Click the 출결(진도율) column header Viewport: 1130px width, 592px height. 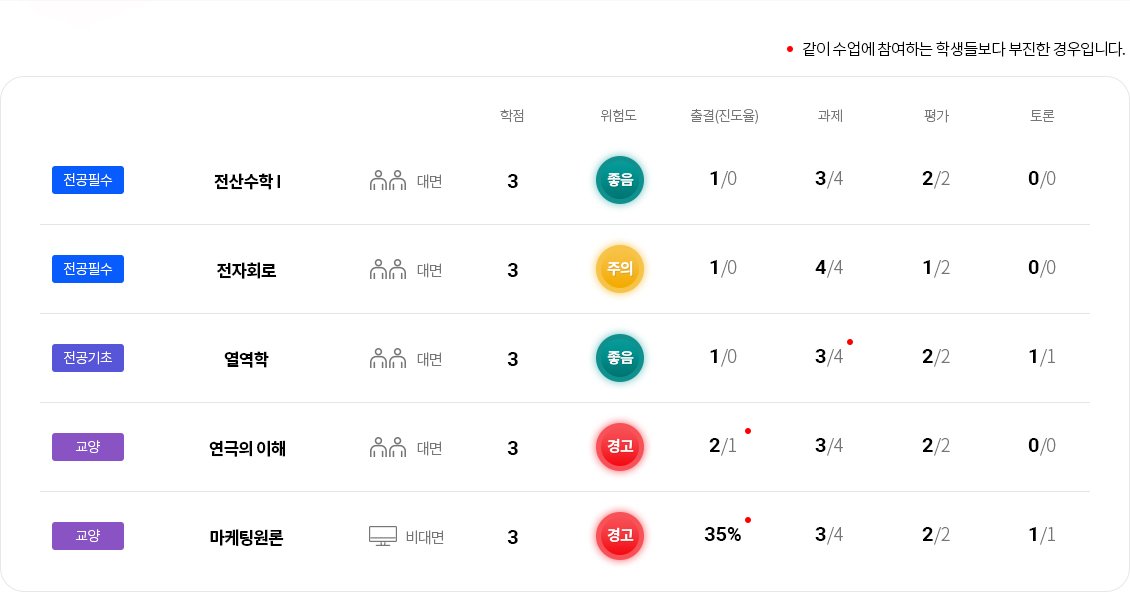(x=724, y=116)
